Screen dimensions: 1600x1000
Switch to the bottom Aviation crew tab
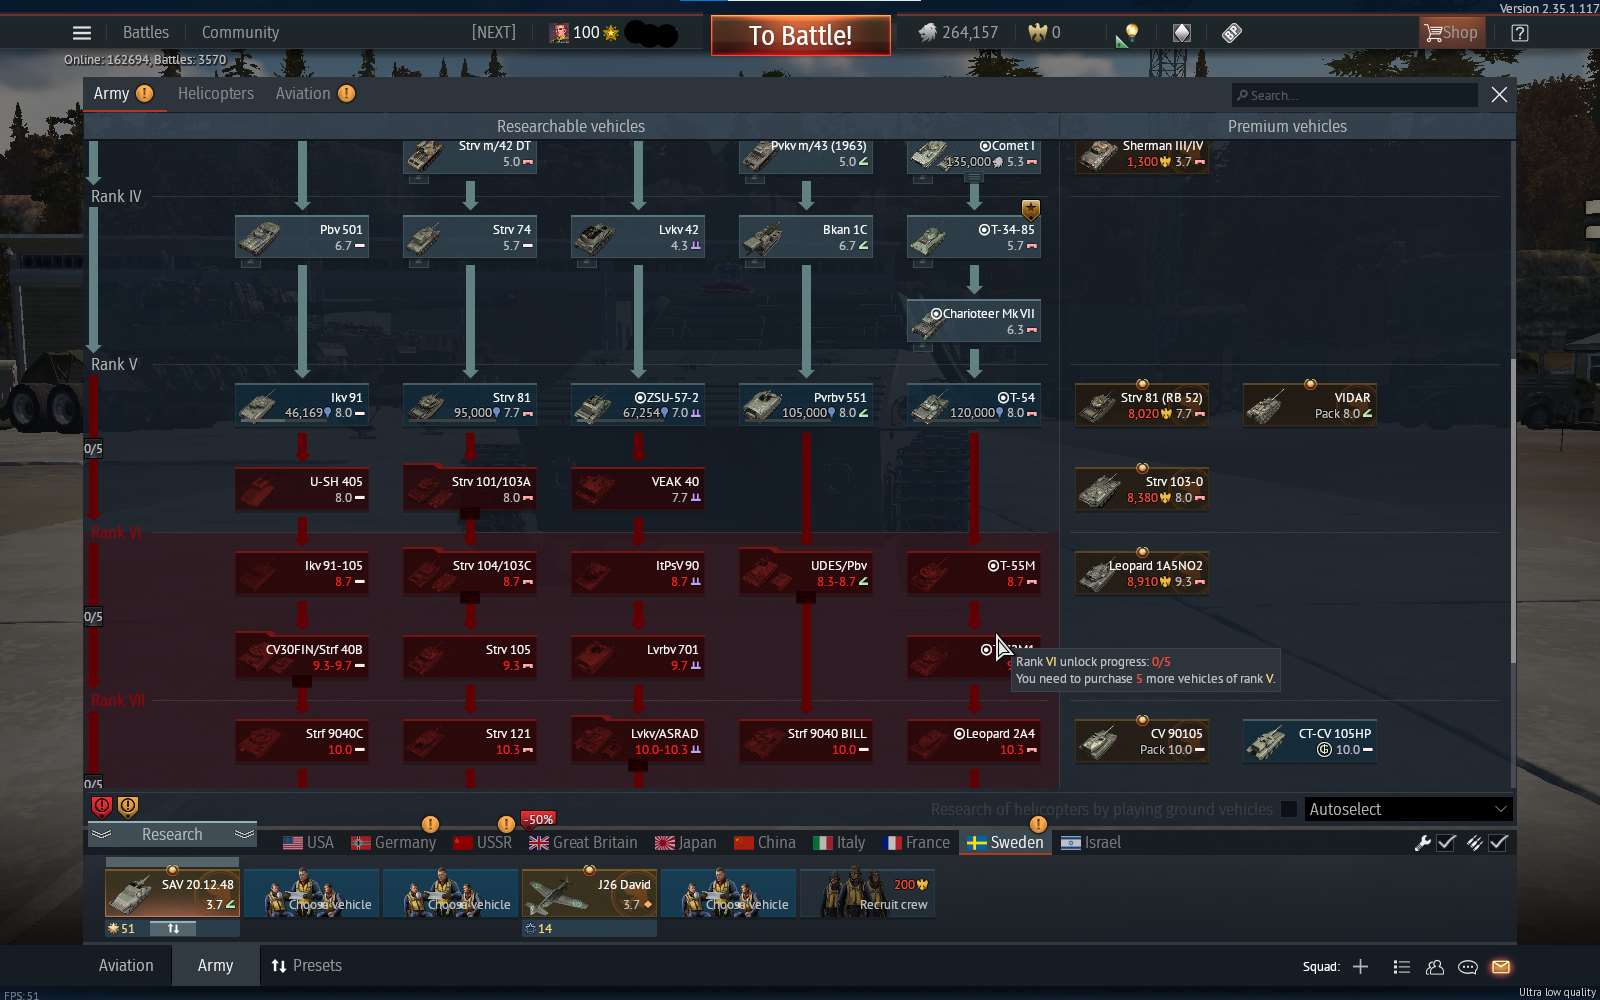126,966
